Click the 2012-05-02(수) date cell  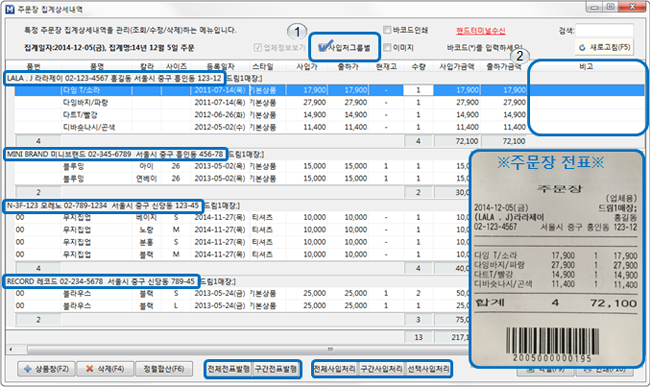coord(220,127)
